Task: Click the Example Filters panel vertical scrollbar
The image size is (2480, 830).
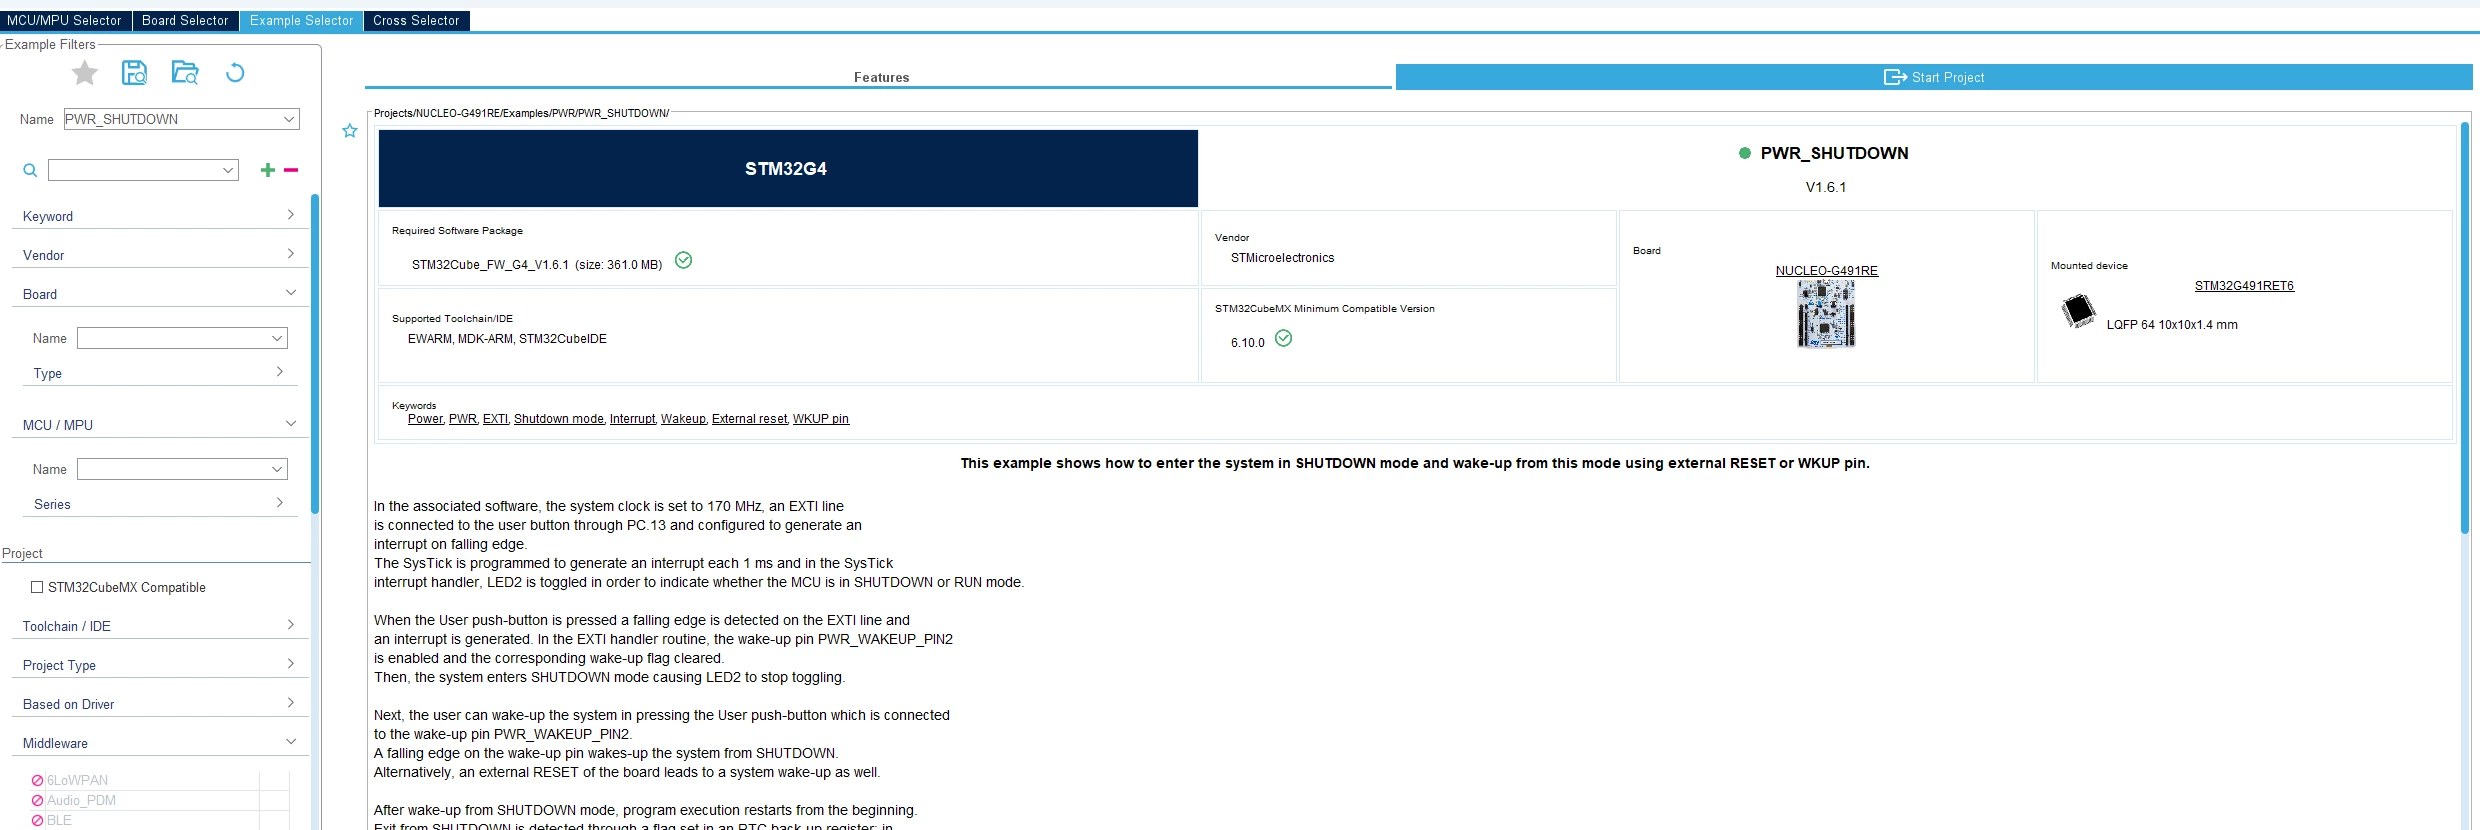Action: 315,353
